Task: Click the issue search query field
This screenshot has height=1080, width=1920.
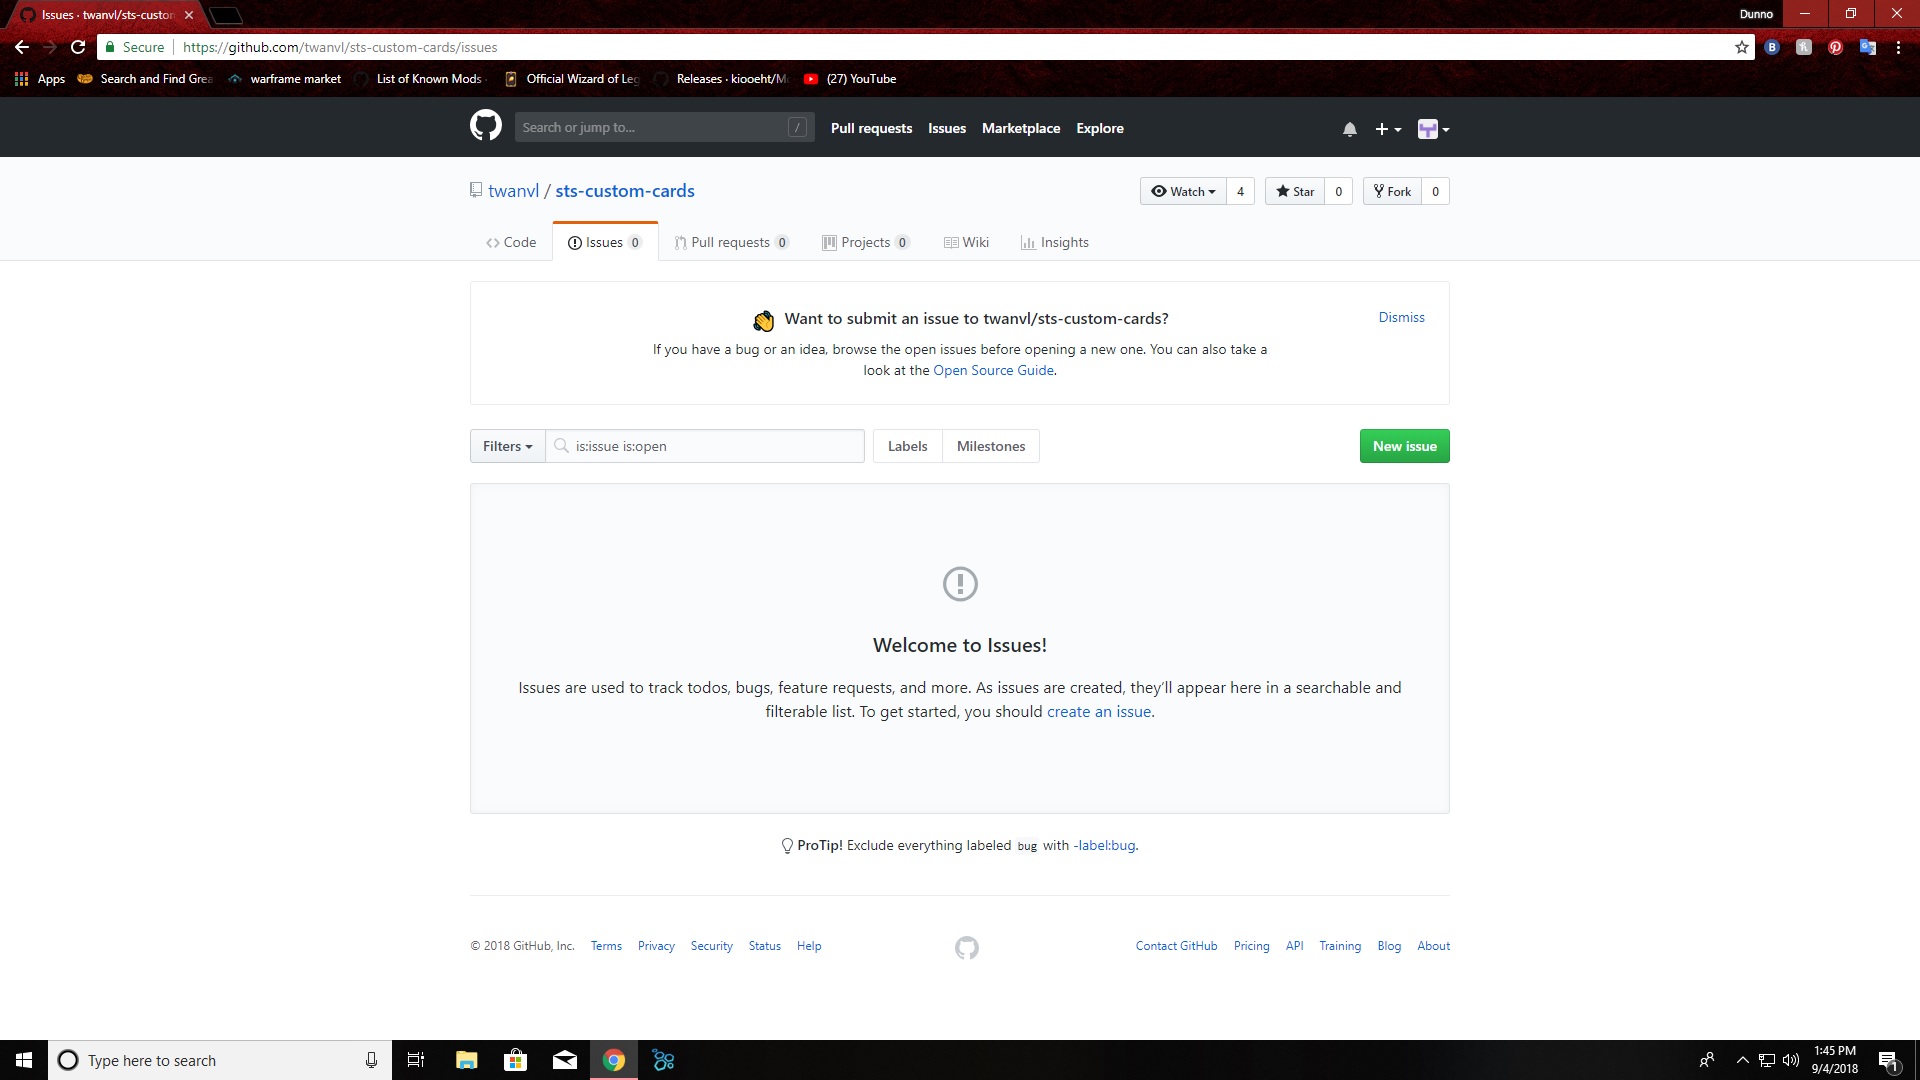Action: 705,446
